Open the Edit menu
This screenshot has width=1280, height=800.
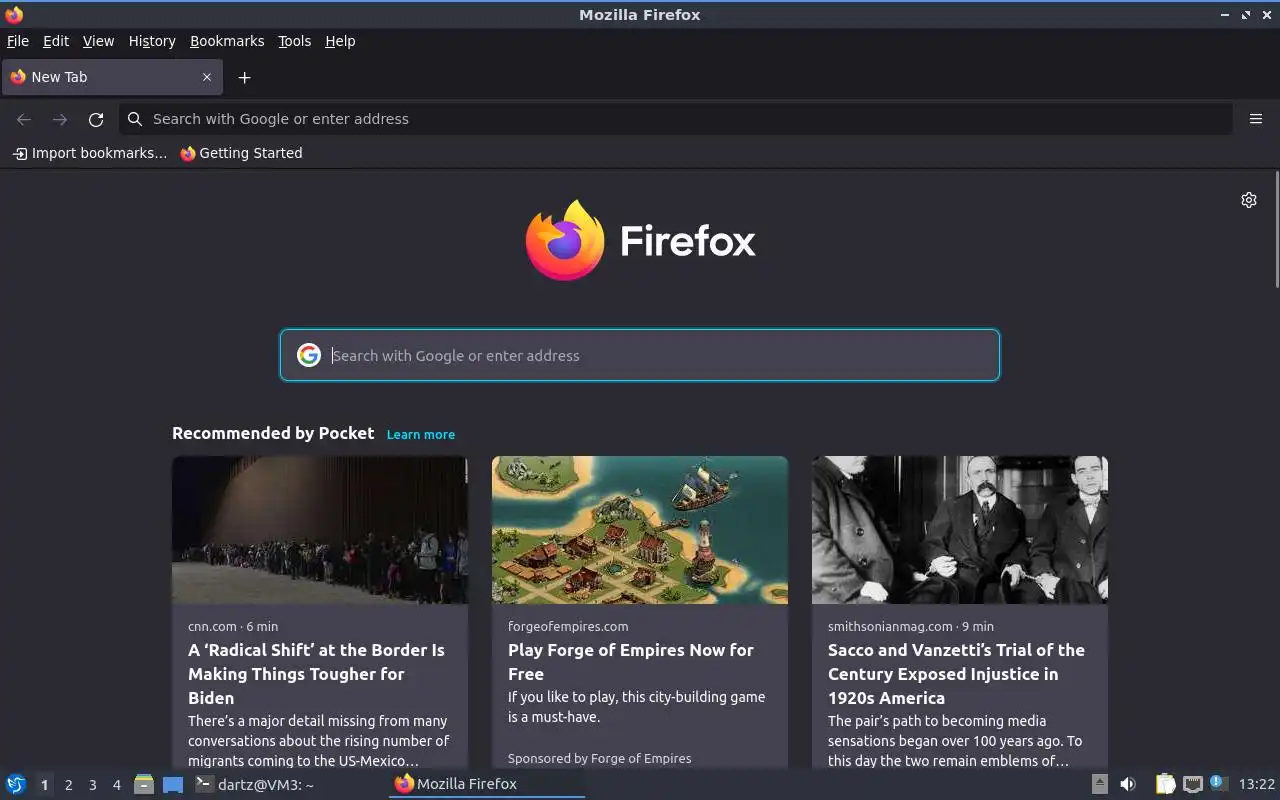[56, 41]
